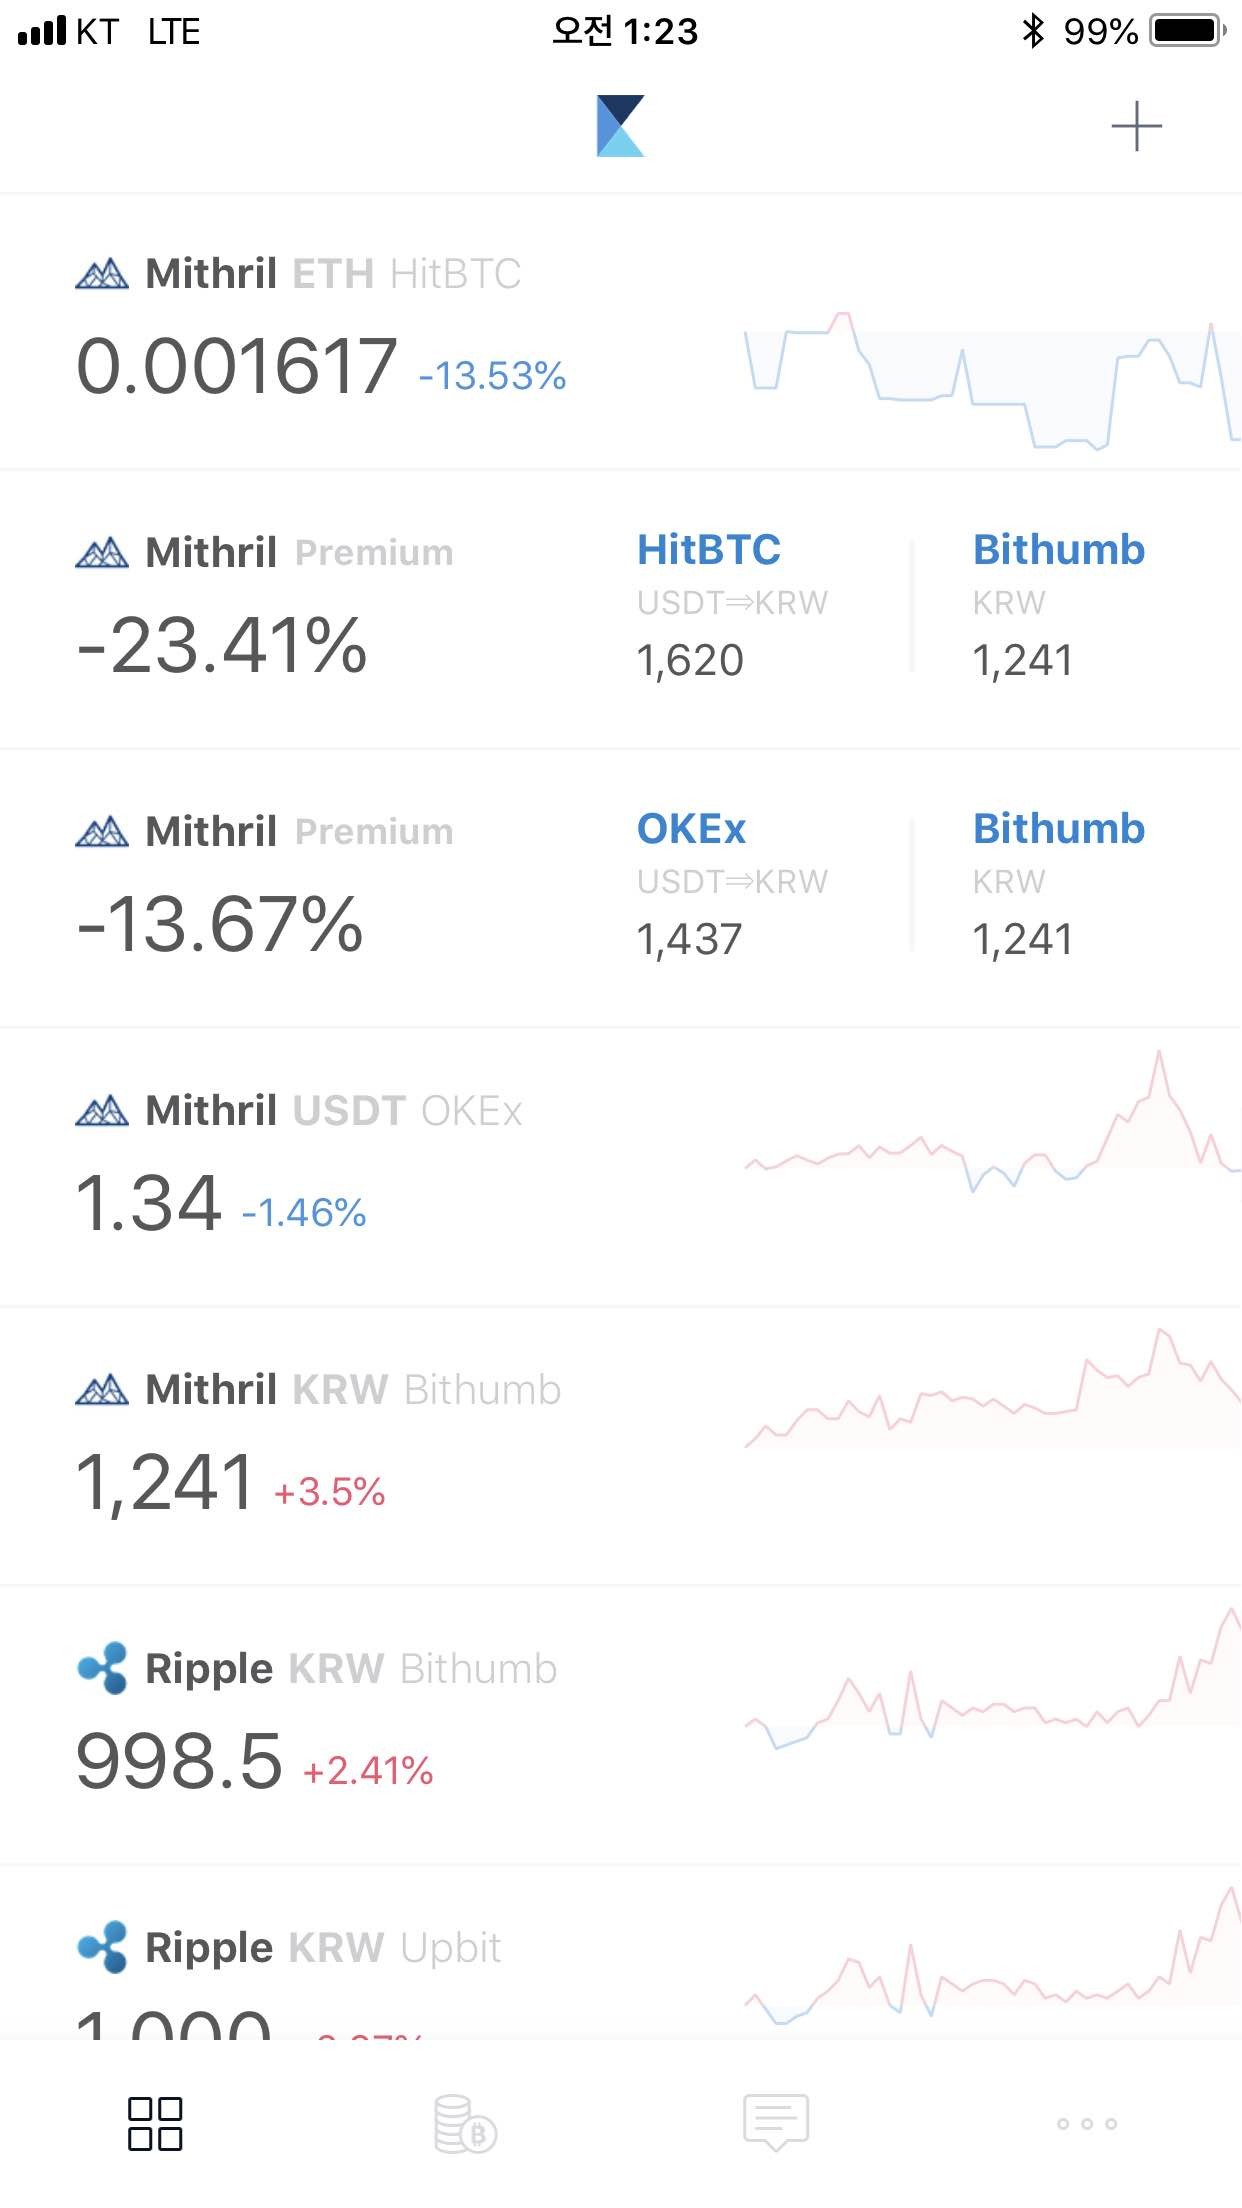Tap the Mithril coin icon on ETH row
Screen dimensions: 1242x2208
[x=103, y=272]
